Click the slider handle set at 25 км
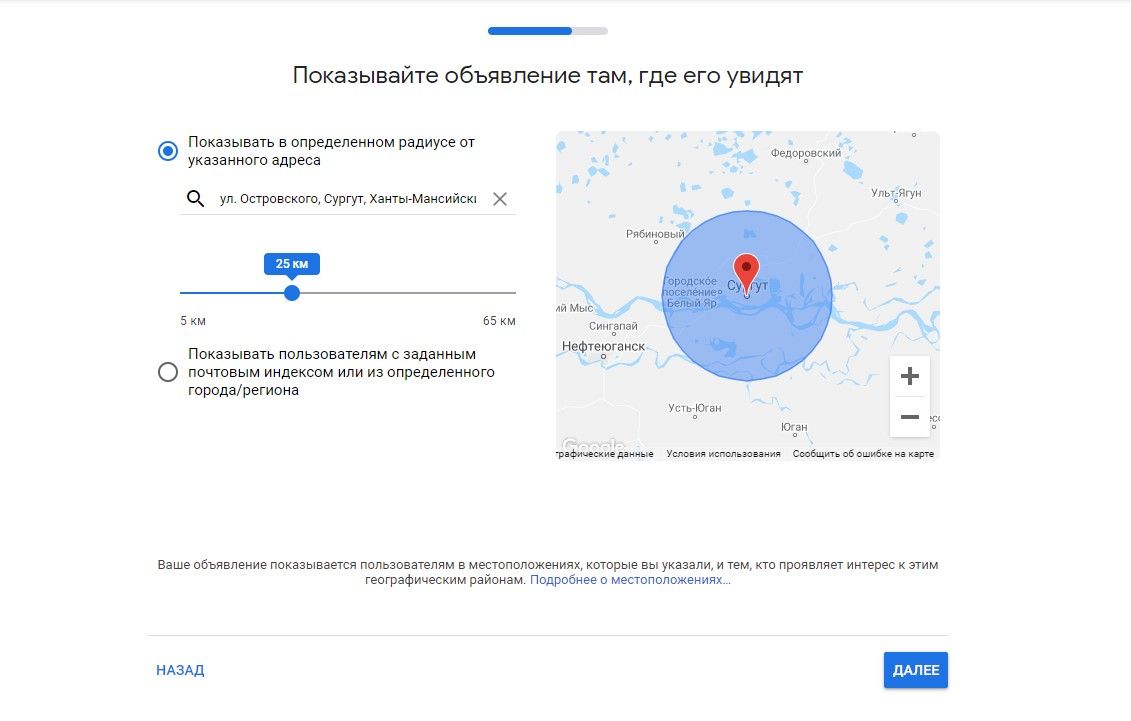 [x=291, y=293]
